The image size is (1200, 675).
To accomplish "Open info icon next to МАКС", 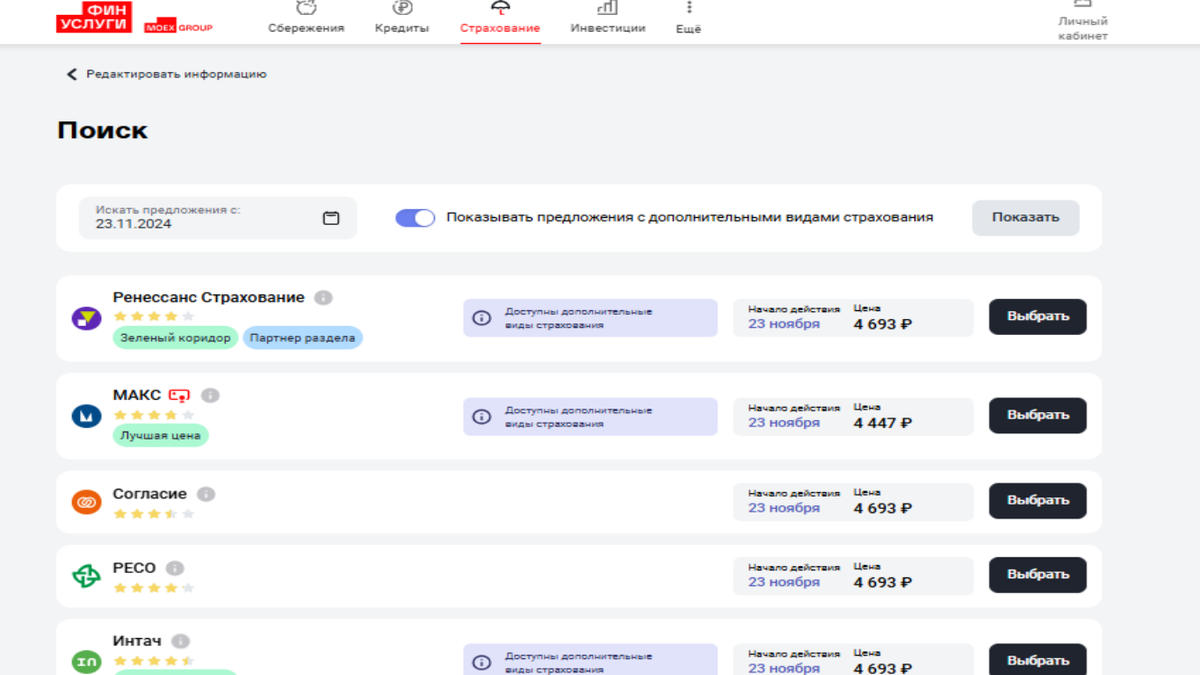I will click(210, 395).
